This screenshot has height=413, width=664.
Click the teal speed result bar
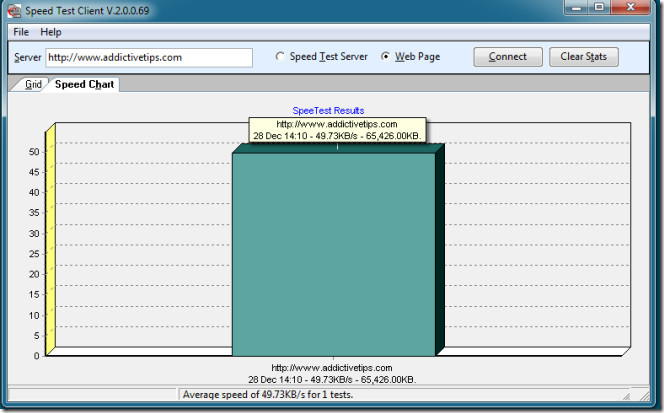coord(334,254)
